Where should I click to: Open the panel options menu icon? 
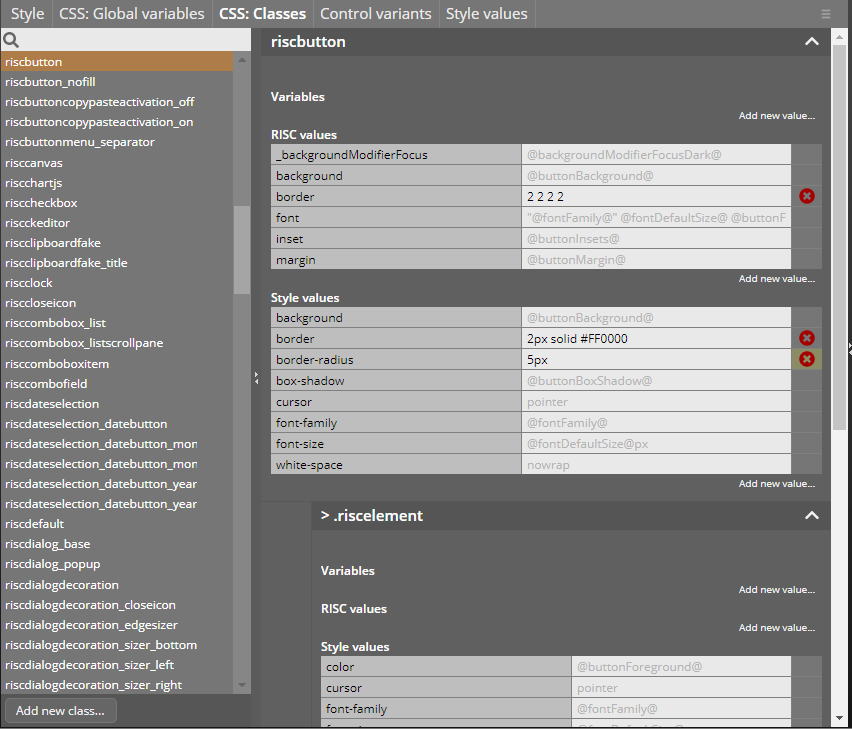(825, 14)
